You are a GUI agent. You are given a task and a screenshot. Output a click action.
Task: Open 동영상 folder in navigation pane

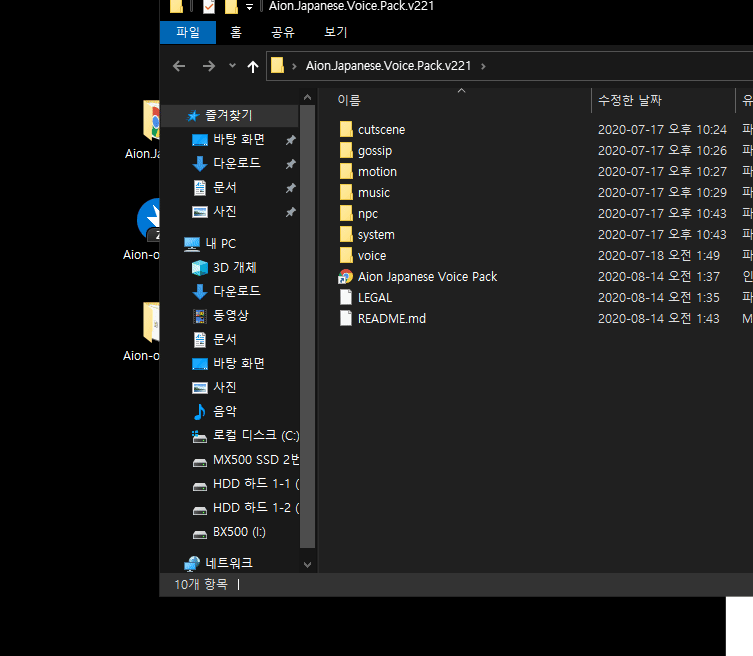231,316
